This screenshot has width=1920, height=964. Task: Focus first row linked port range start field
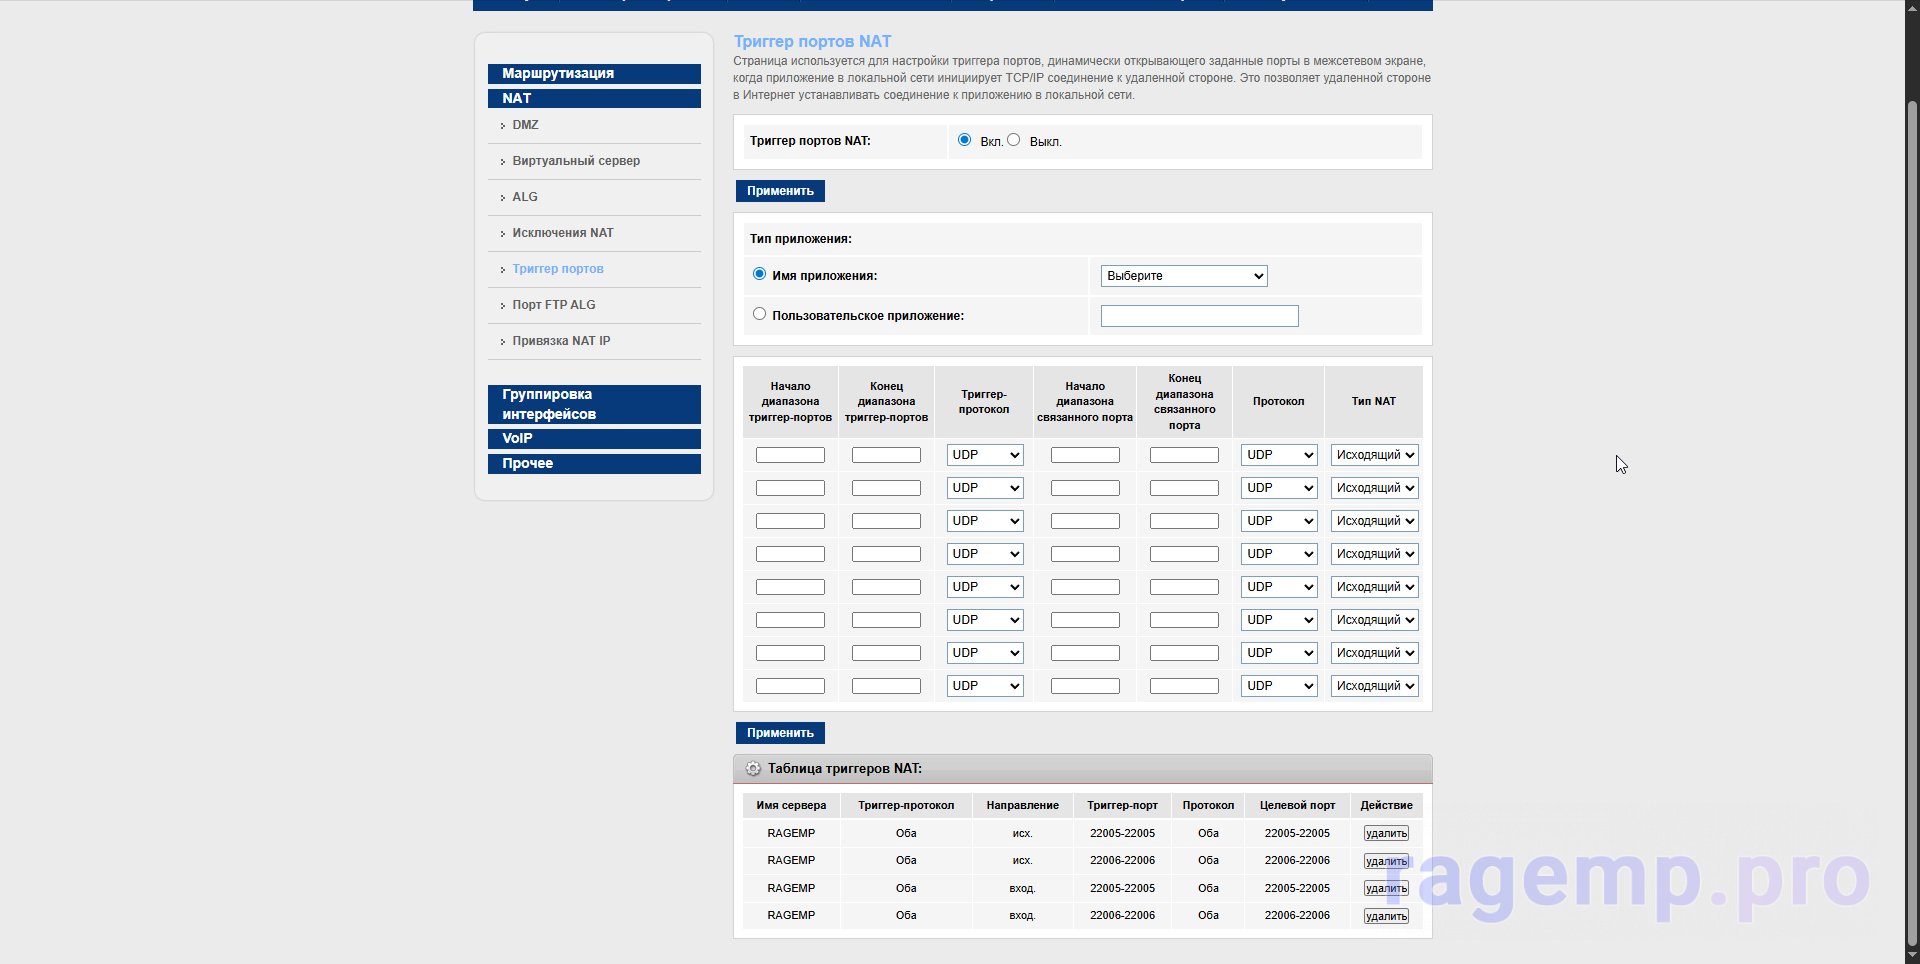[1085, 455]
